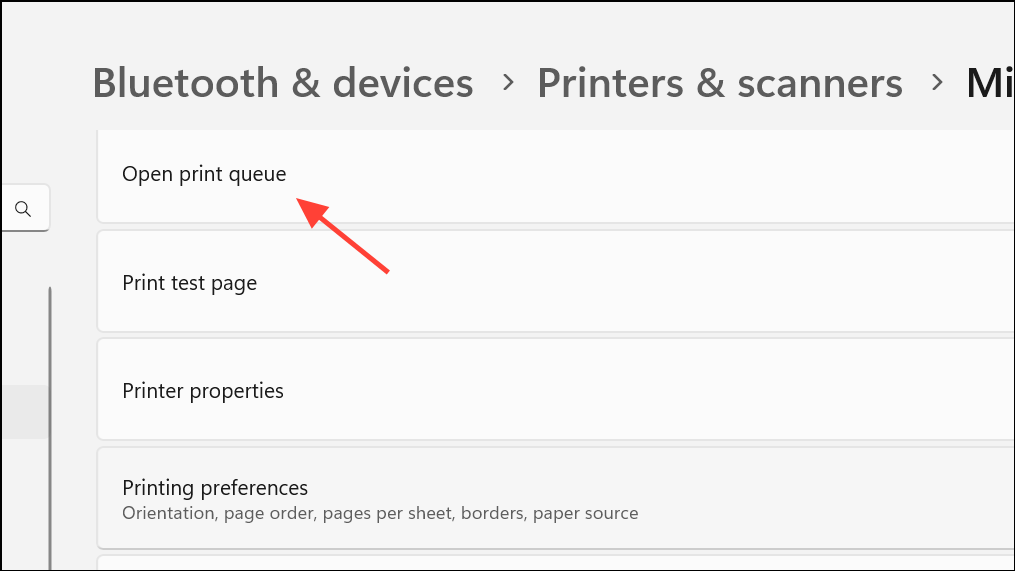Print test page
The height and width of the screenshot is (571, 1015).
pos(190,283)
